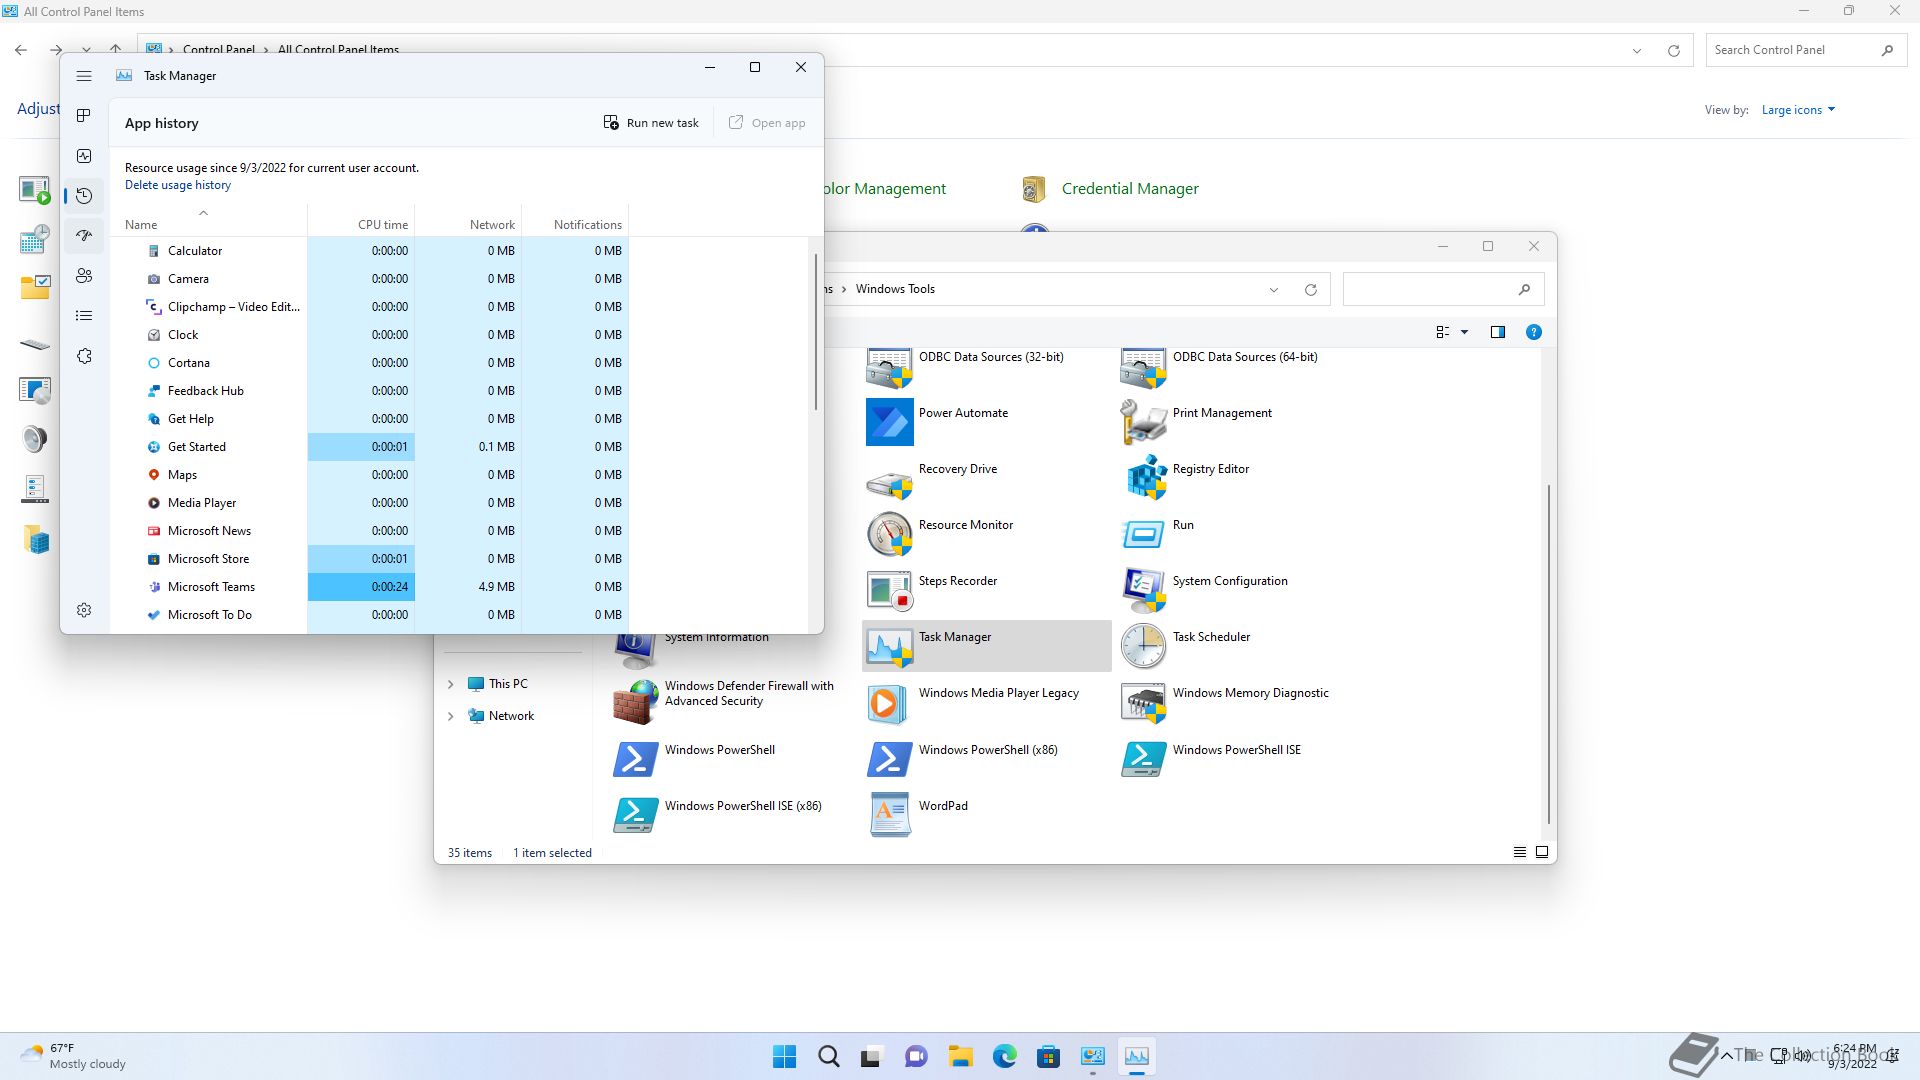
Task: Open Task Manager hamburger navigation menu
Action: tap(84, 76)
